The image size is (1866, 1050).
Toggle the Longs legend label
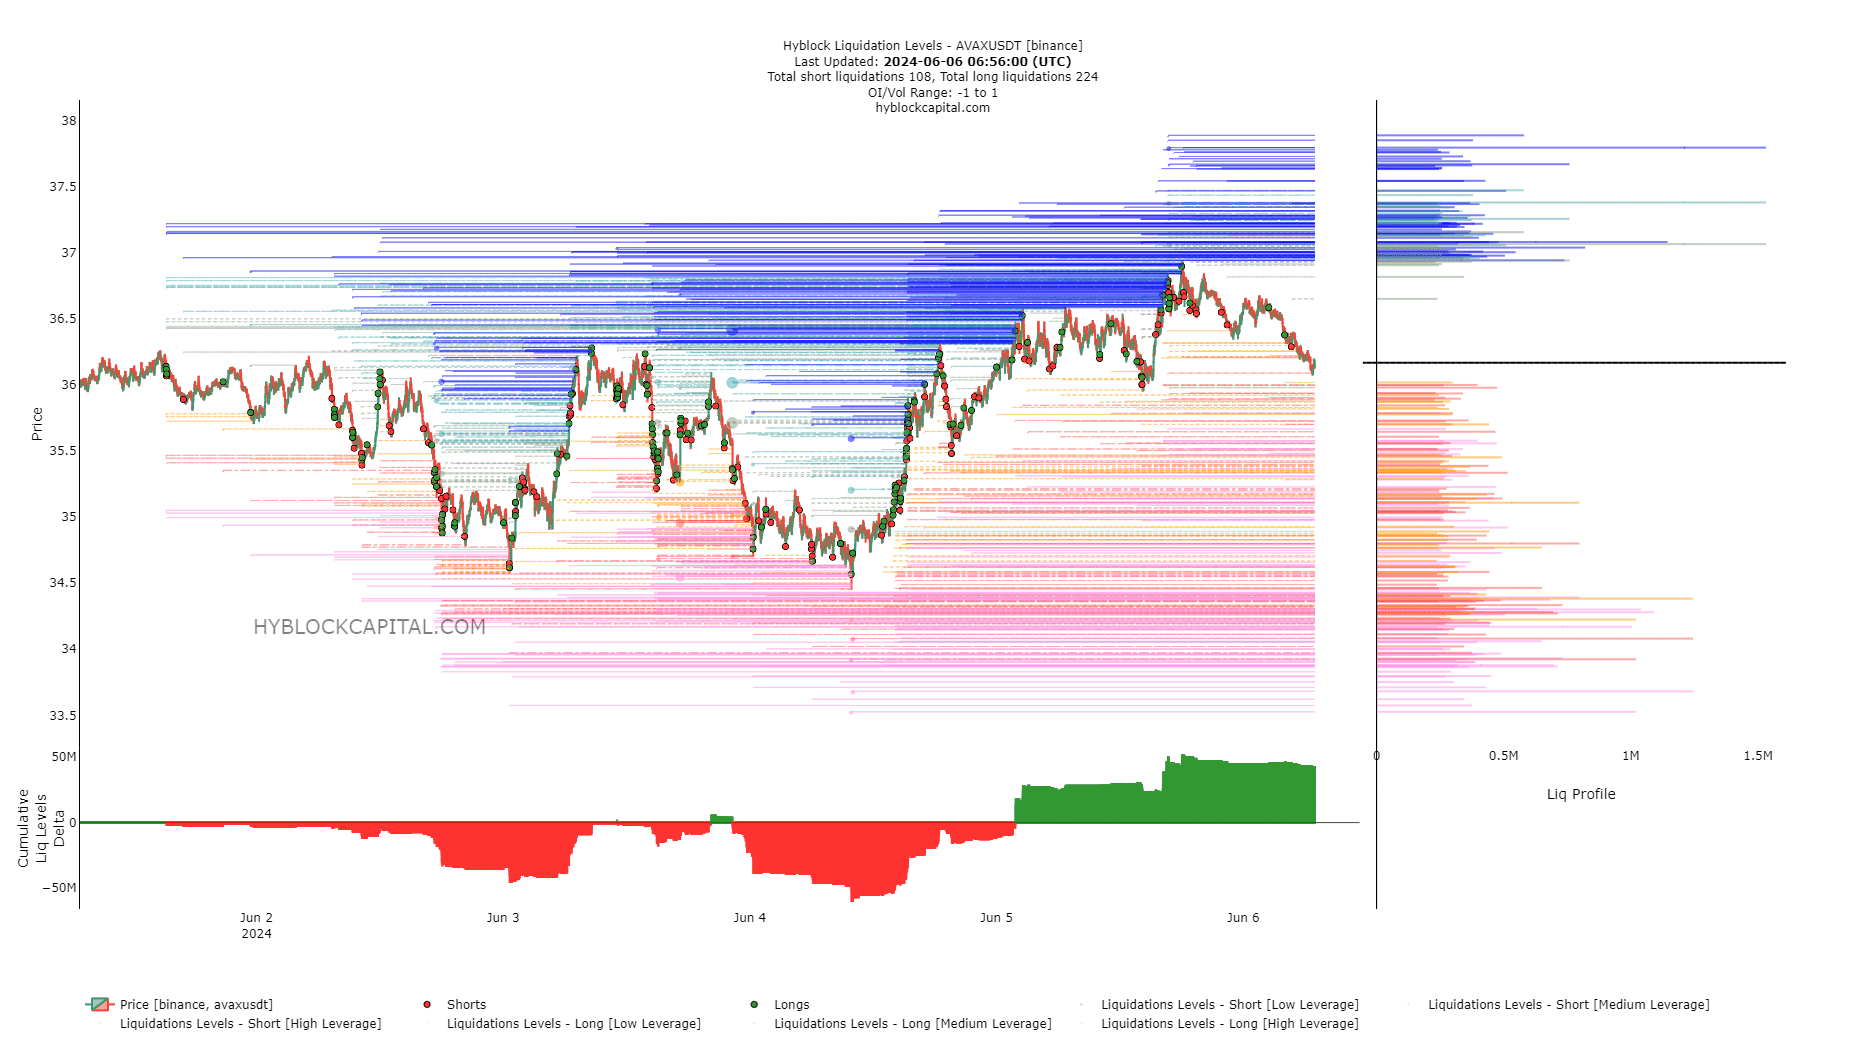click(x=792, y=1004)
